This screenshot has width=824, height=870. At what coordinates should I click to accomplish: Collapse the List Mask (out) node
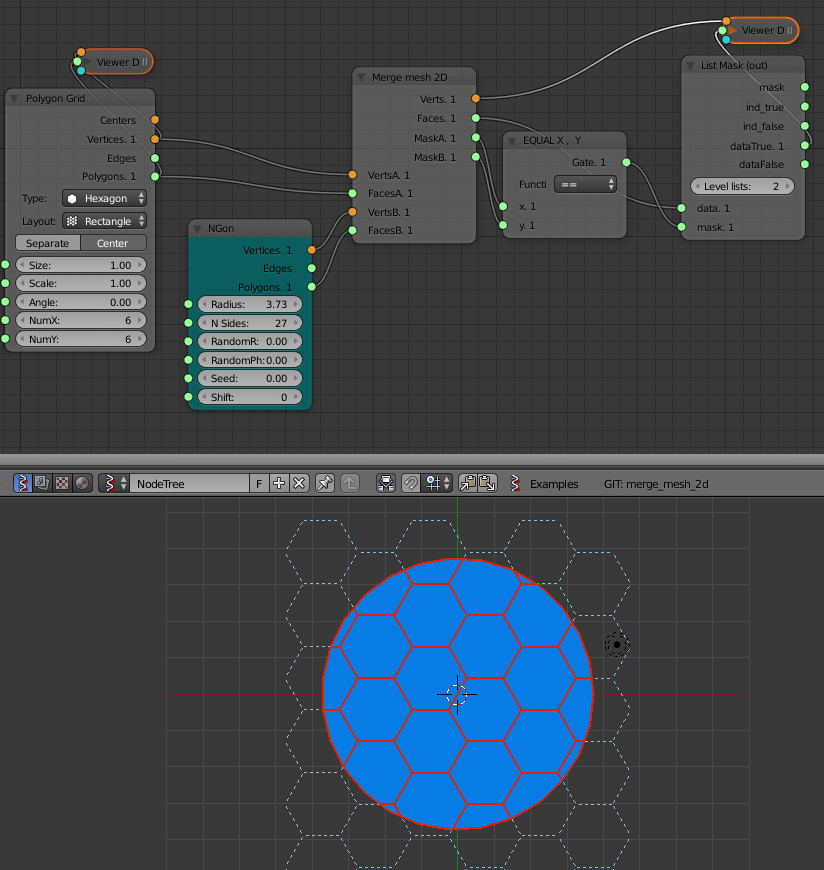(x=690, y=65)
